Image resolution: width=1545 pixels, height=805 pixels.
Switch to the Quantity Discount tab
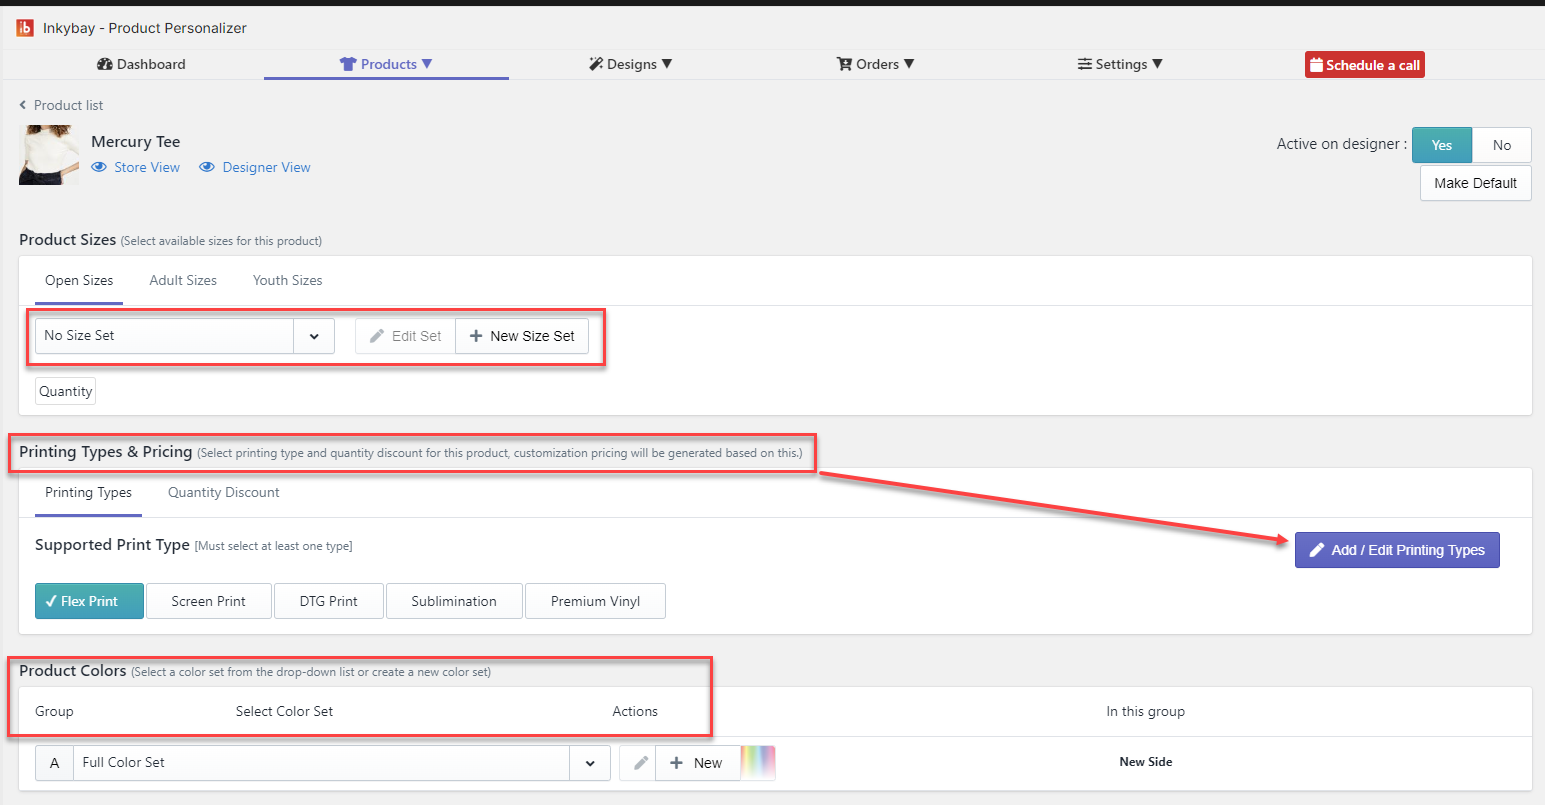[223, 492]
